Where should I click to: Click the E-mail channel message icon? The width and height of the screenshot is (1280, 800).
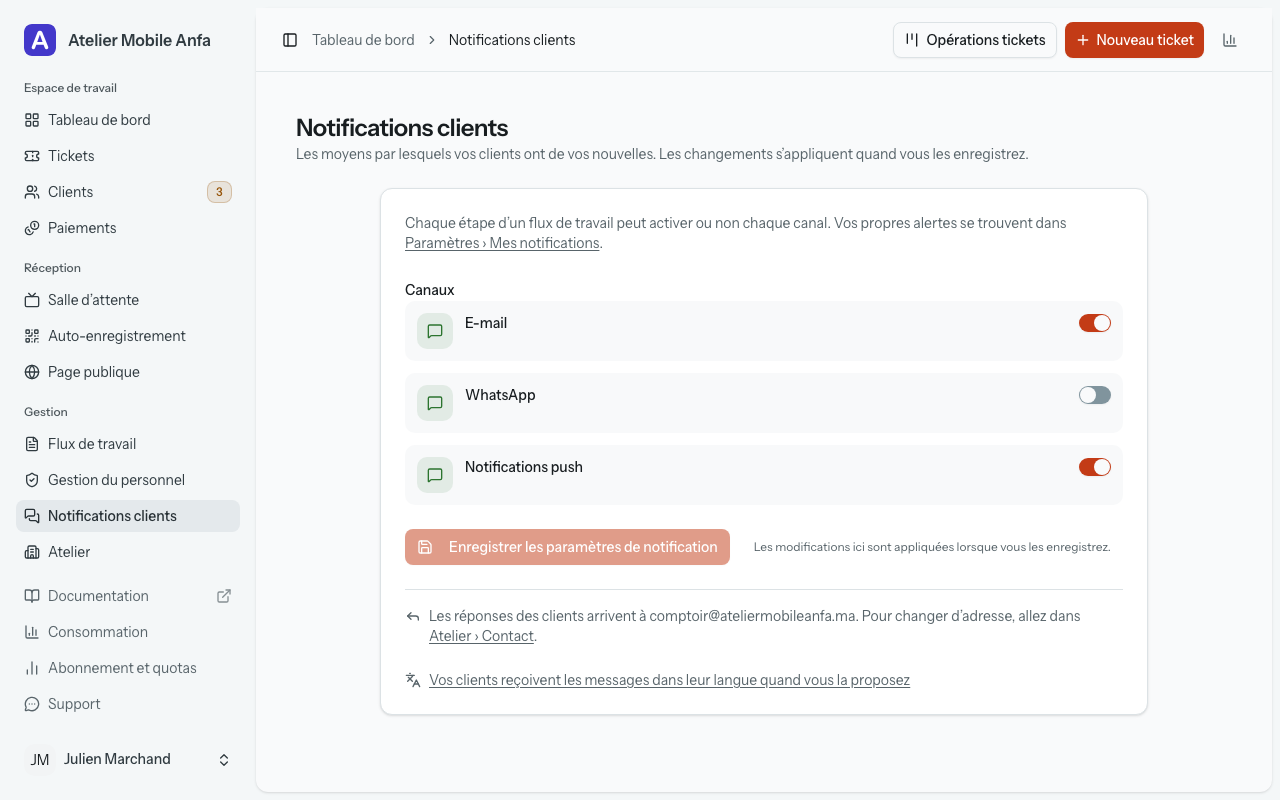click(x=435, y=331)
